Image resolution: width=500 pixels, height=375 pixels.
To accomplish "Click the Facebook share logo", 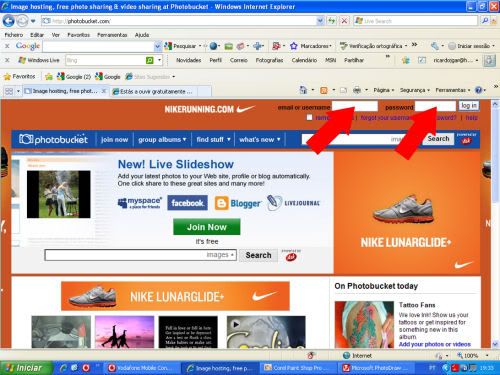I will 187,203.
